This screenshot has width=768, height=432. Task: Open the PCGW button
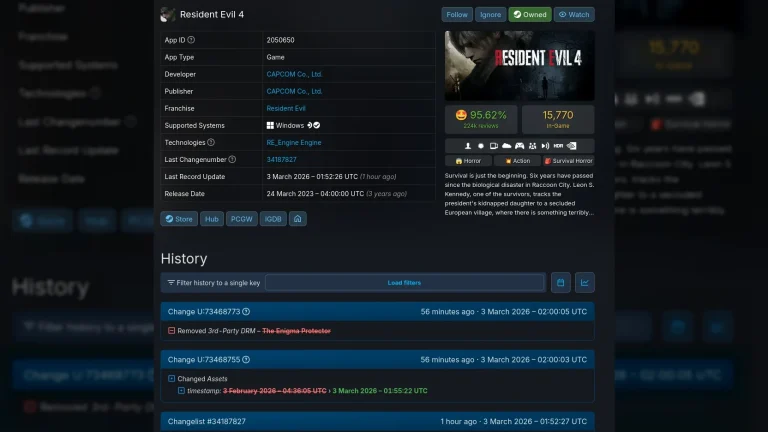241,219
